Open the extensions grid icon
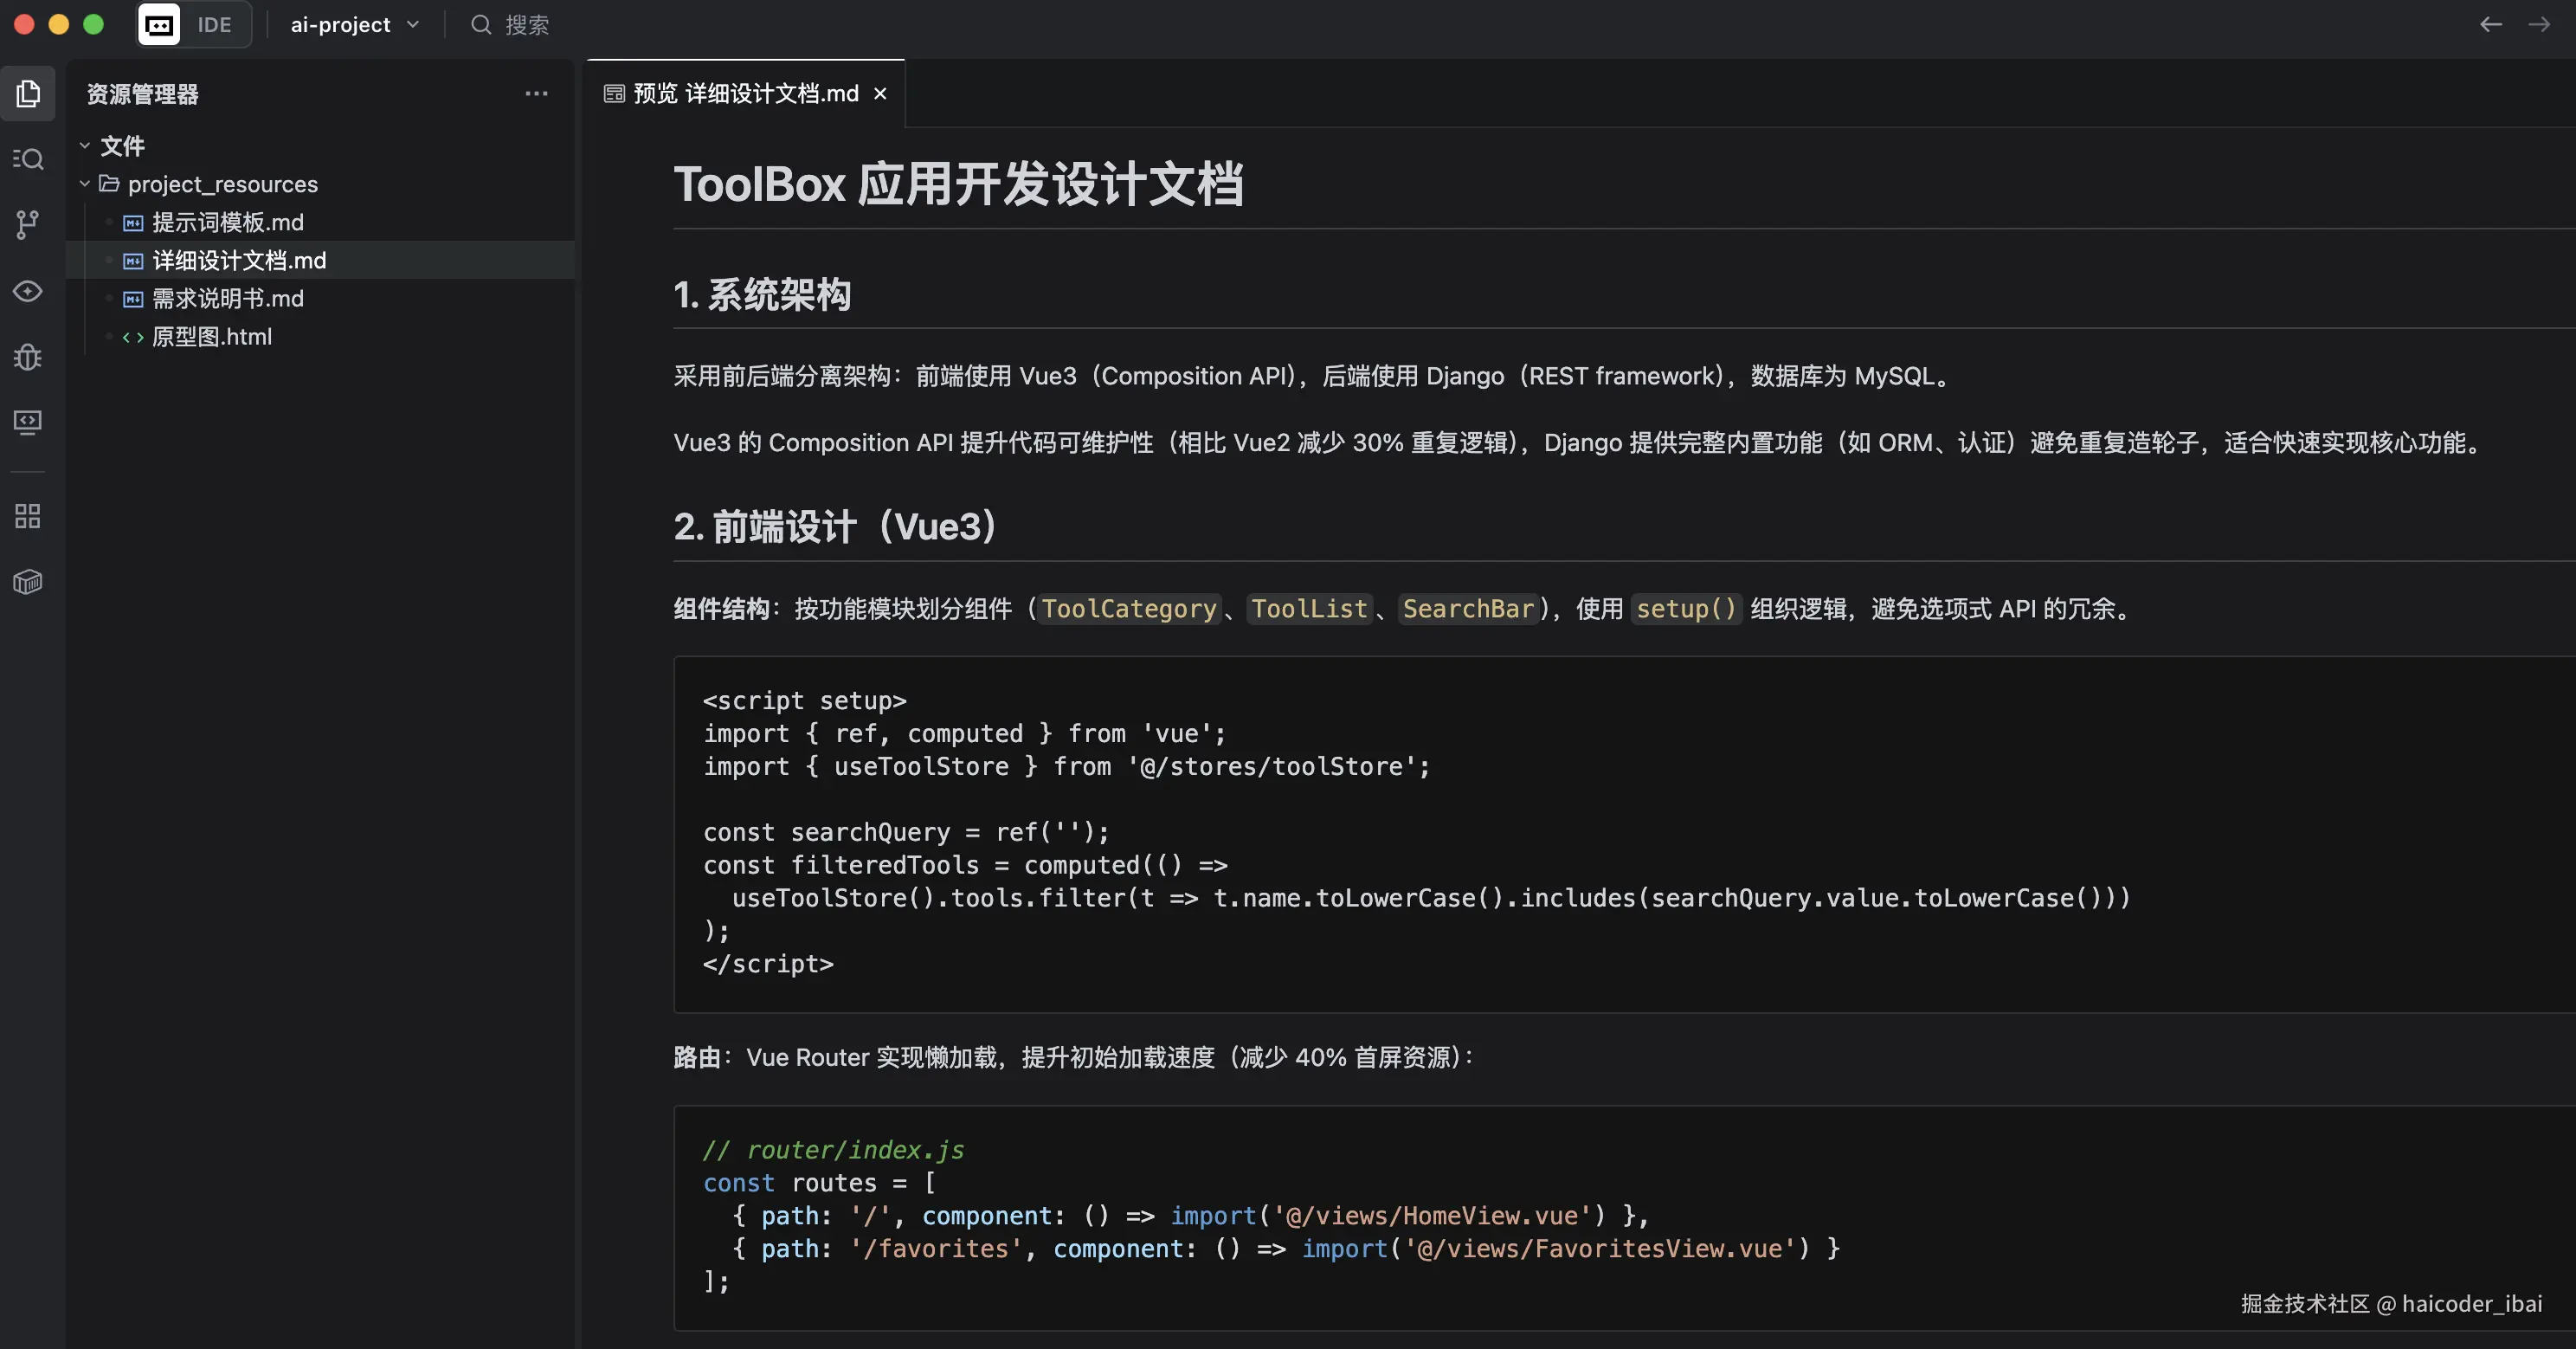The width and height of the screenshot is (2576, 1349). (28, 516)
